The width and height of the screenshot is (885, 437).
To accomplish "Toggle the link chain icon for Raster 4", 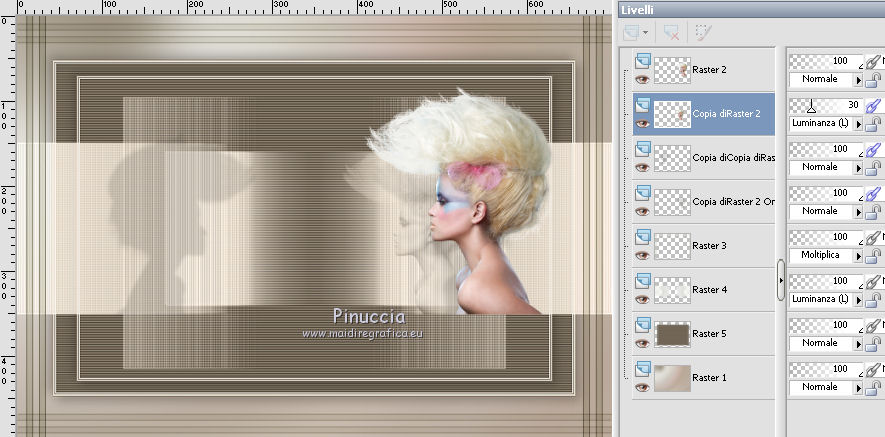I will (x=873, y=281).
